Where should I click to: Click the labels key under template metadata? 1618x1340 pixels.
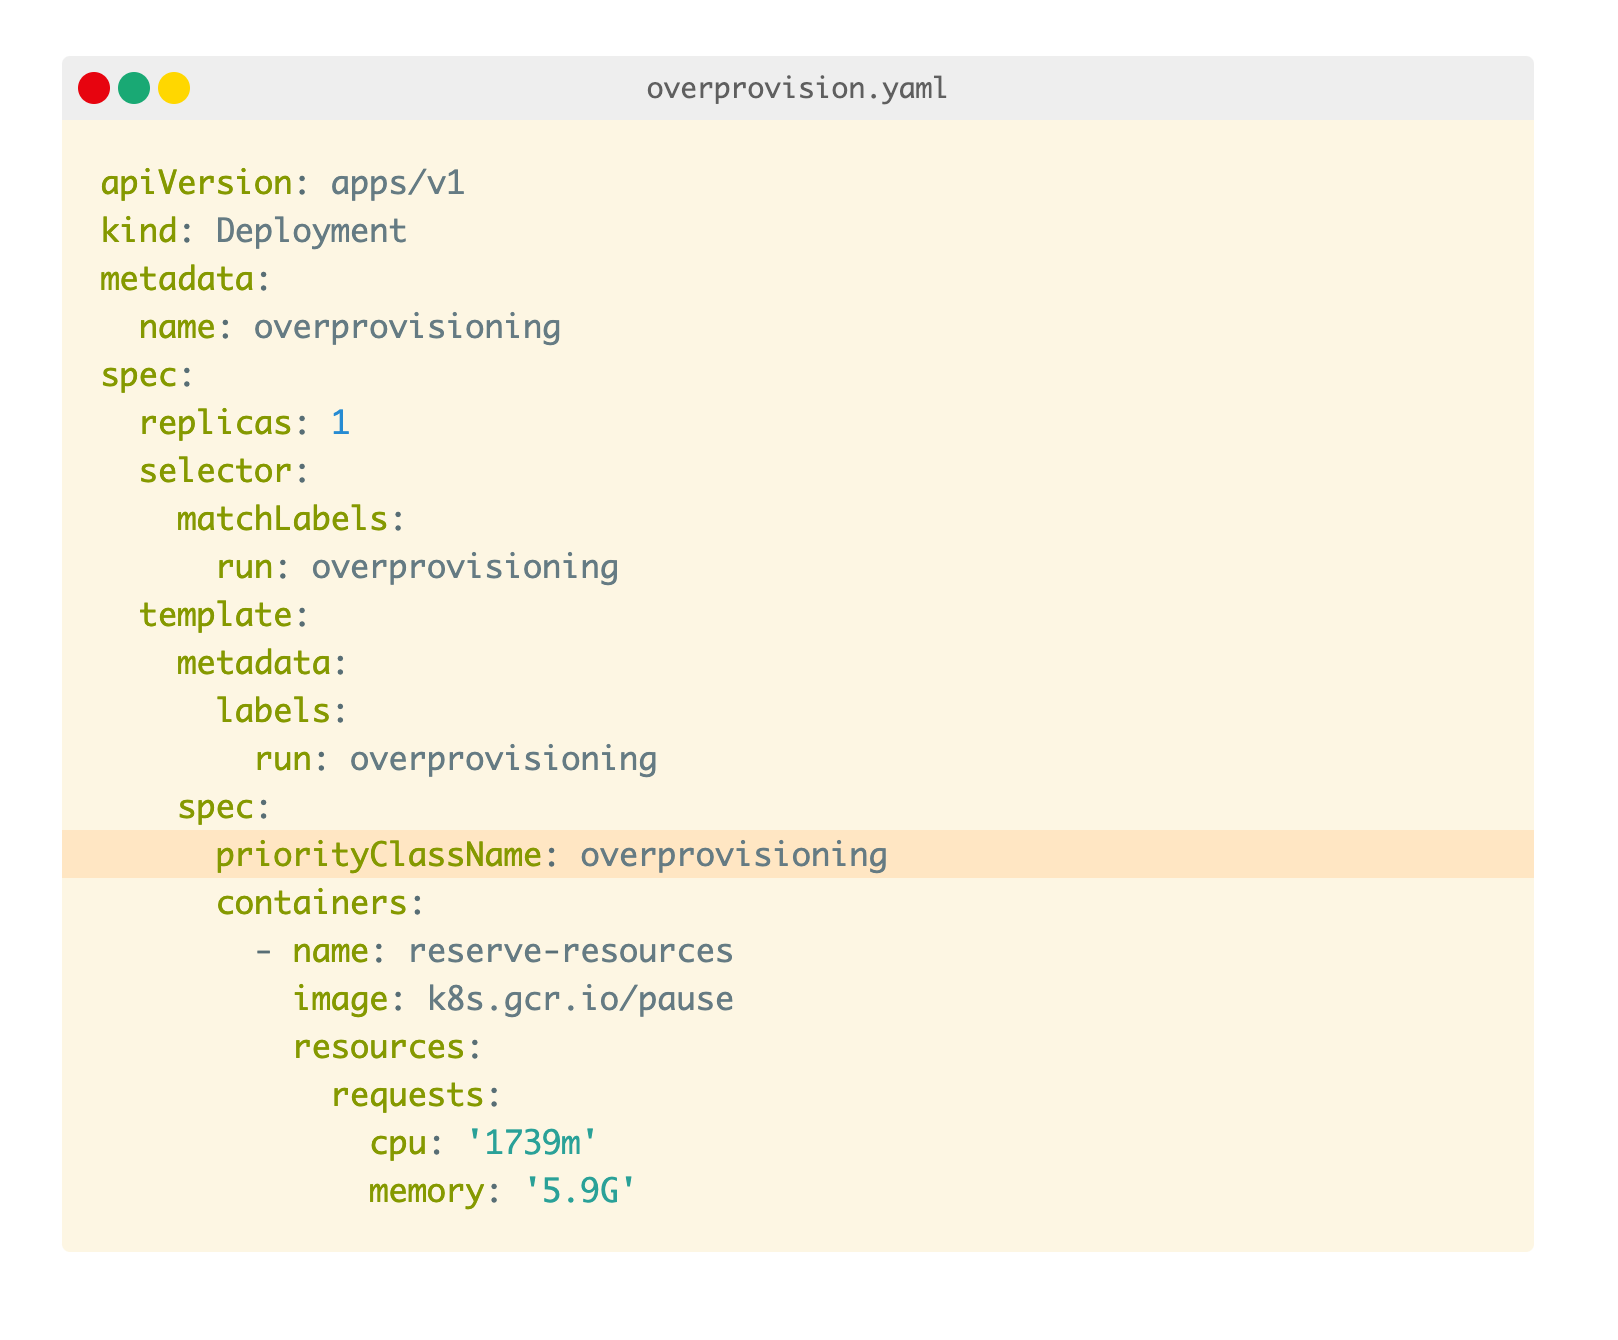[x=273, y=712]
